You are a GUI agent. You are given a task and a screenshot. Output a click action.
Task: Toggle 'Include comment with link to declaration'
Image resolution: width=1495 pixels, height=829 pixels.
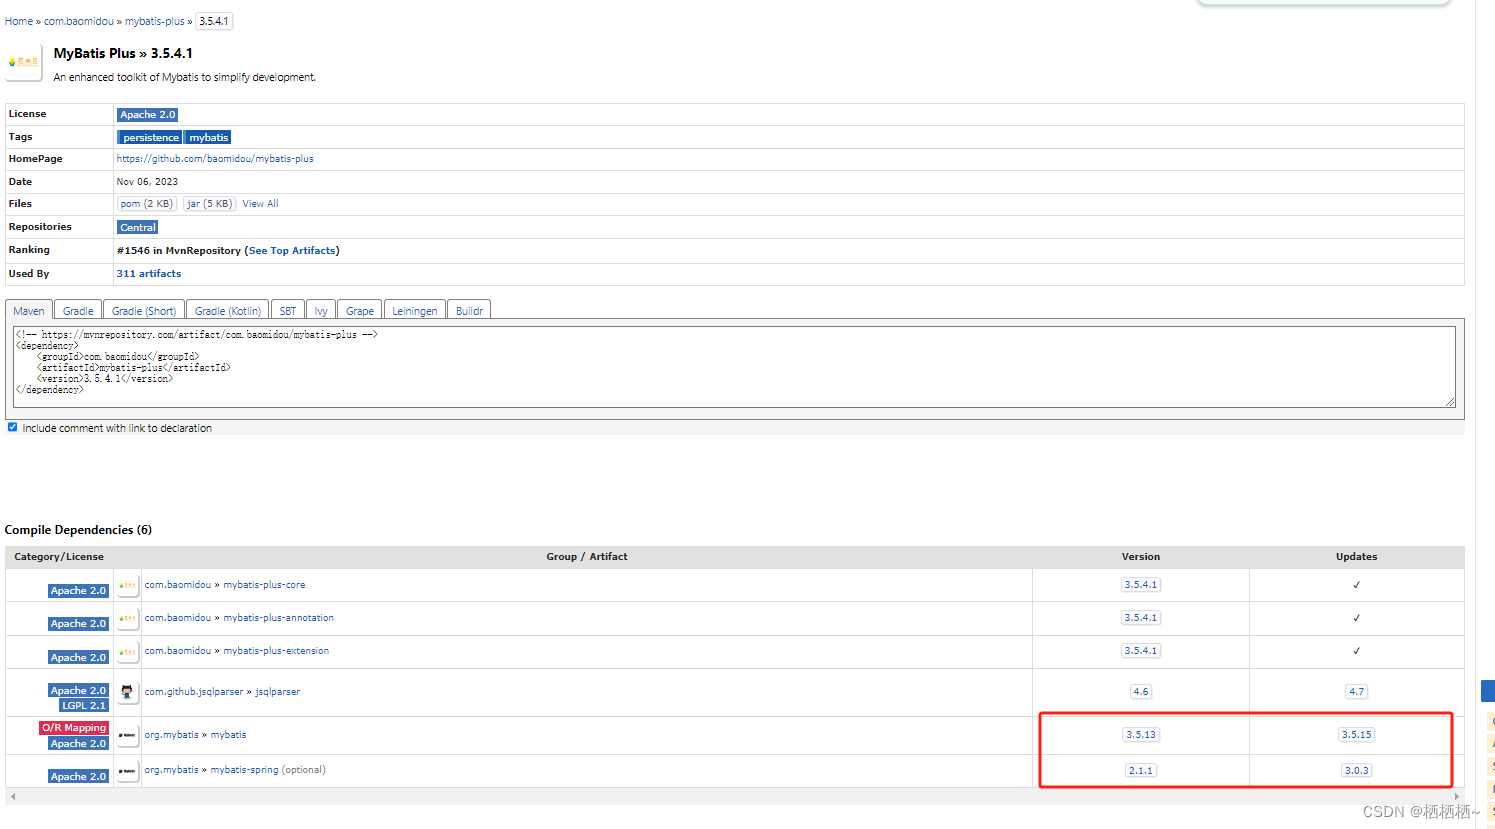click(12, 426)
